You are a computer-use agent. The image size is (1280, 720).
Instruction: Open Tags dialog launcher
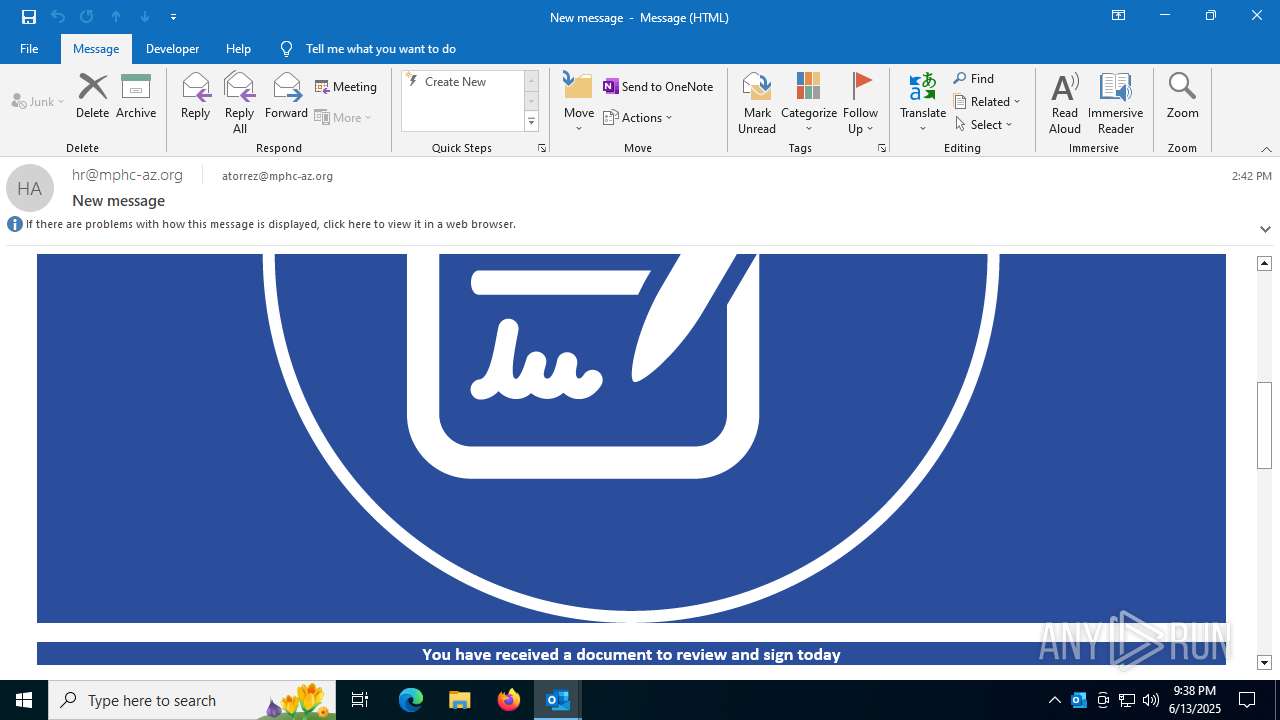882,148
